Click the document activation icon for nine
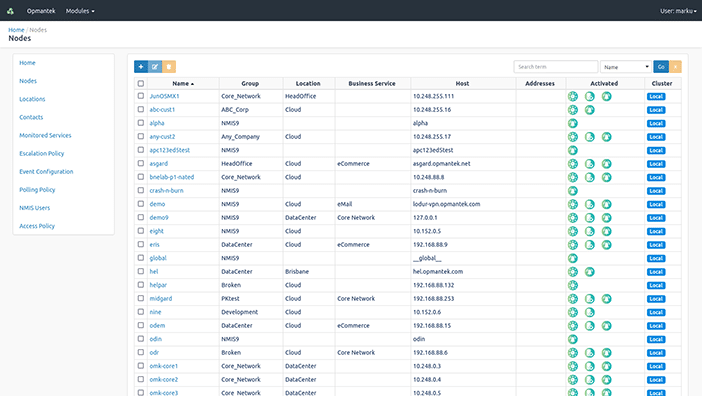This screenshot has width=702, height=396. point(590,312)
